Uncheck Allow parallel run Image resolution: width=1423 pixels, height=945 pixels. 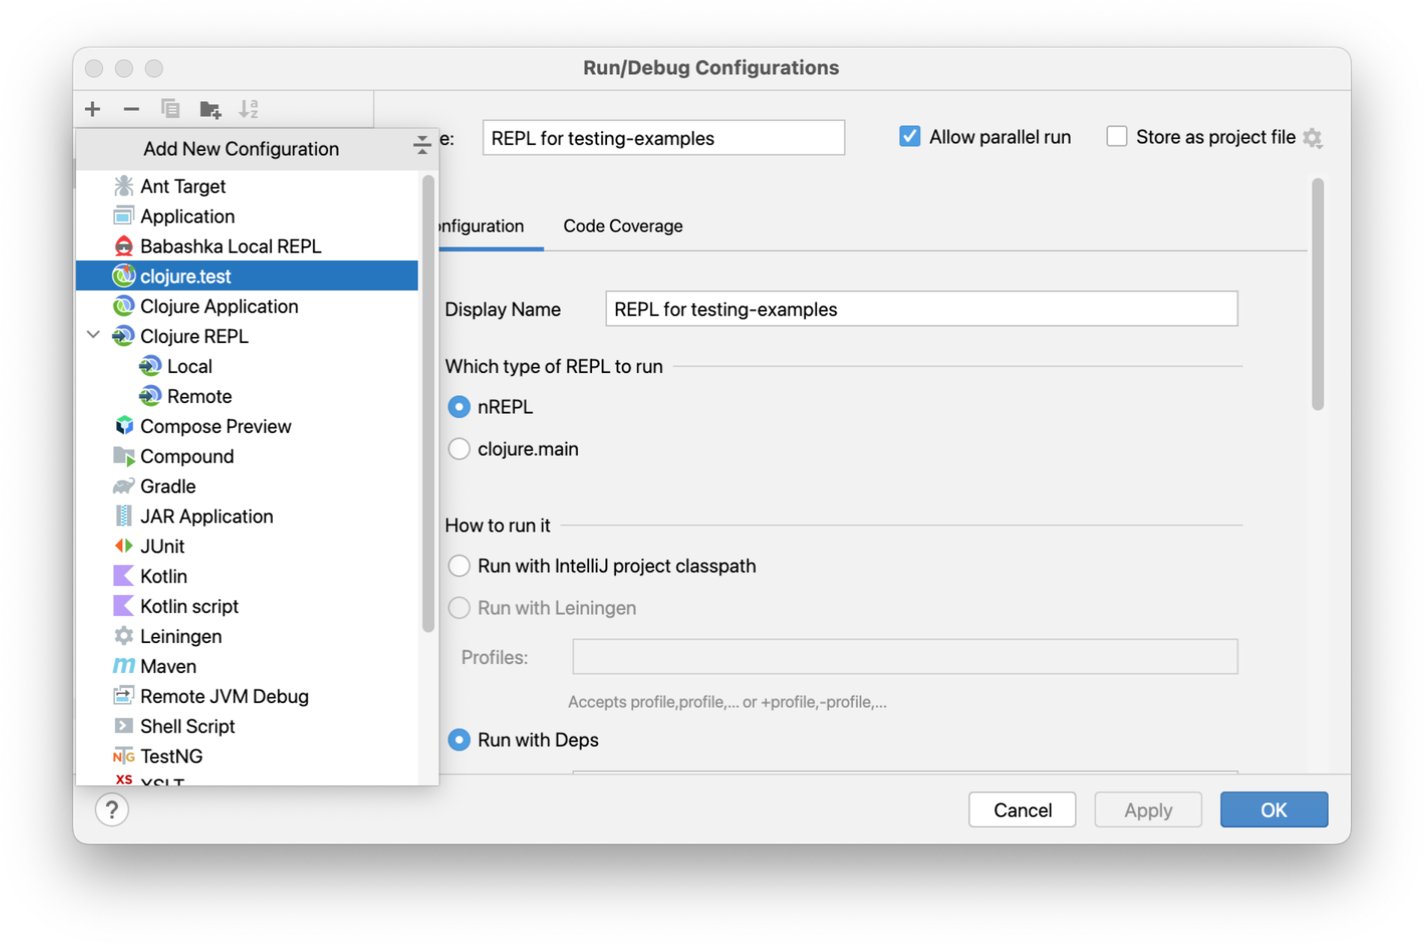[909, 136]
